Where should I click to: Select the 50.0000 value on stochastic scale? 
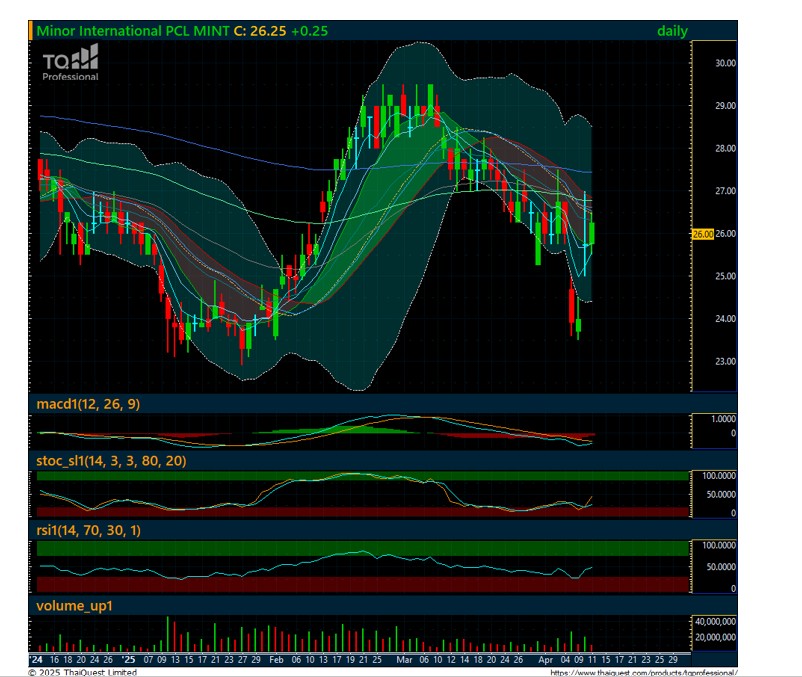(x=721, y=494)
